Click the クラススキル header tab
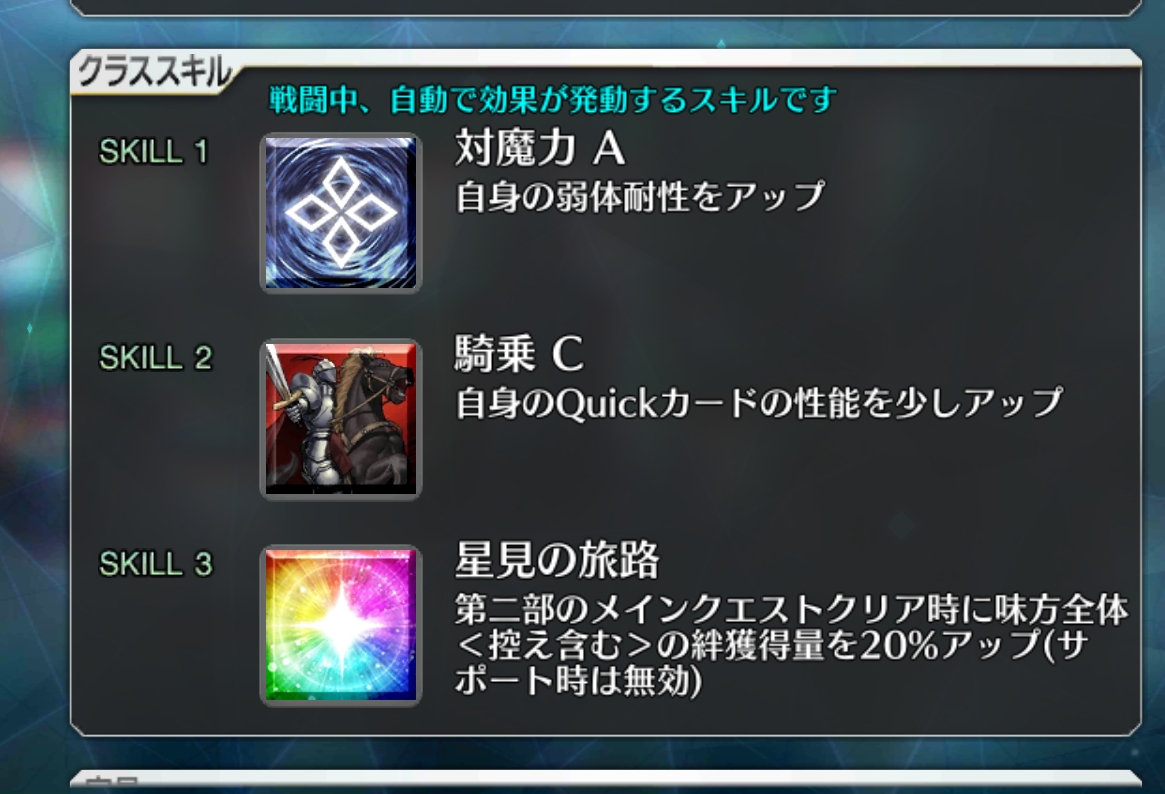The width and height of the screenshot is (1165, 794). coord(155,73)
